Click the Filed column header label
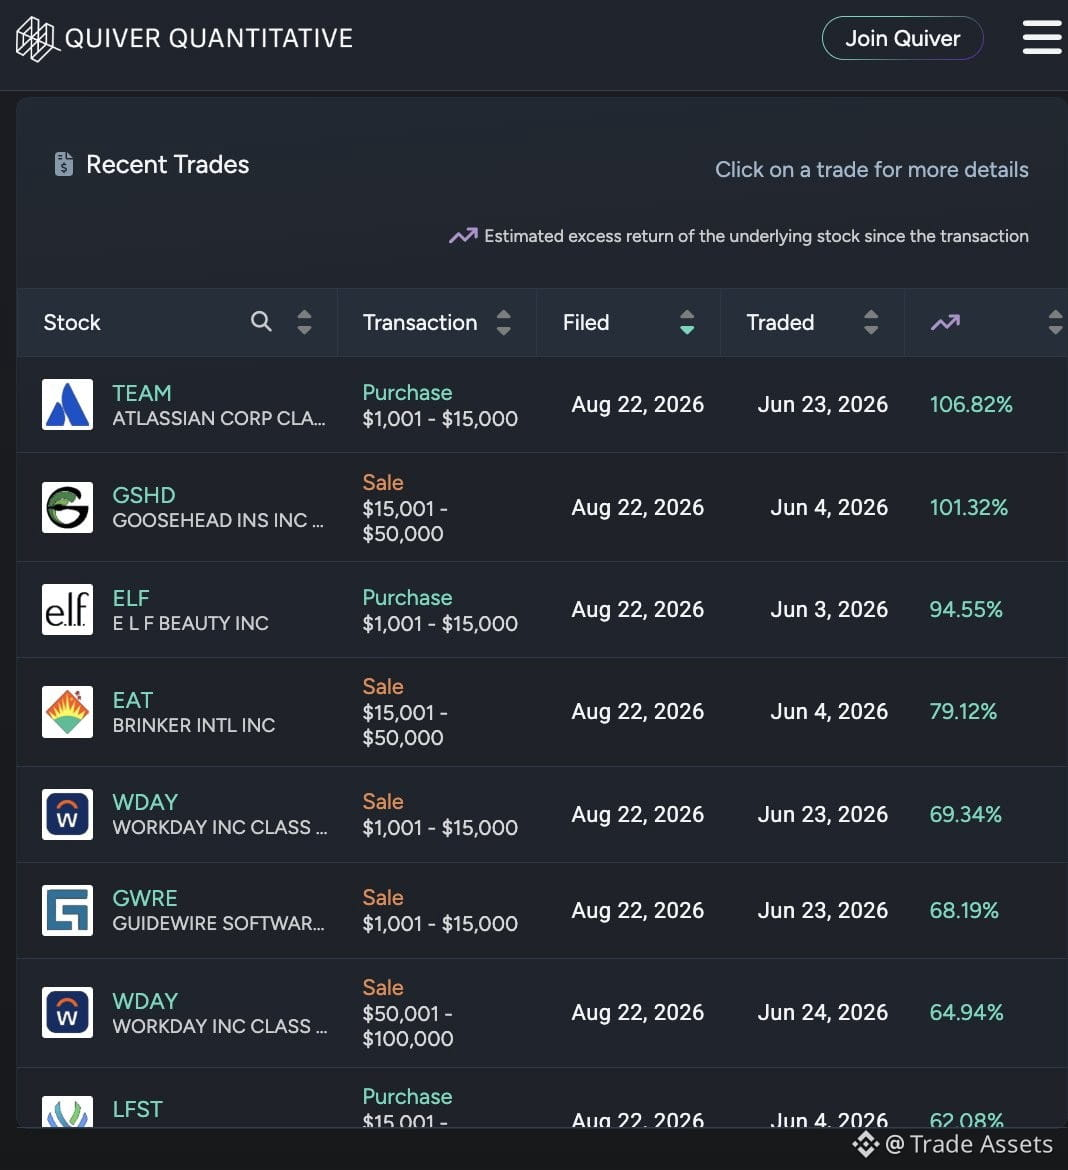Screen dimensions: 1068x1170 [586, 322]
